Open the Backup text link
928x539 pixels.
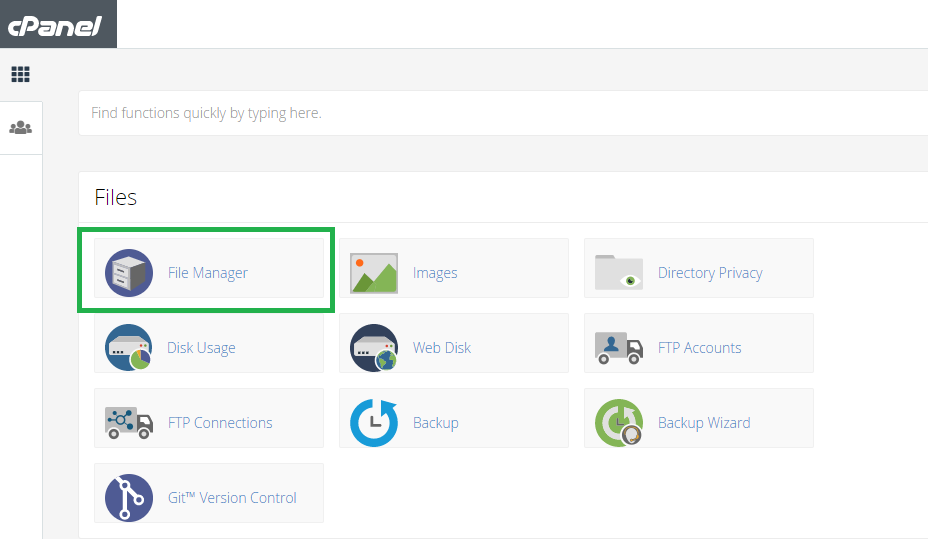click(x=436, y=423)
